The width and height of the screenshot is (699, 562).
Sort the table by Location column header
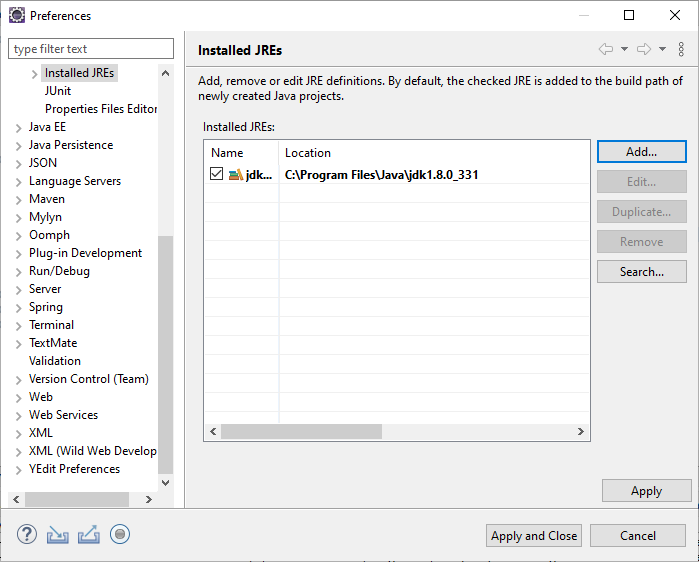pos(308,153)
